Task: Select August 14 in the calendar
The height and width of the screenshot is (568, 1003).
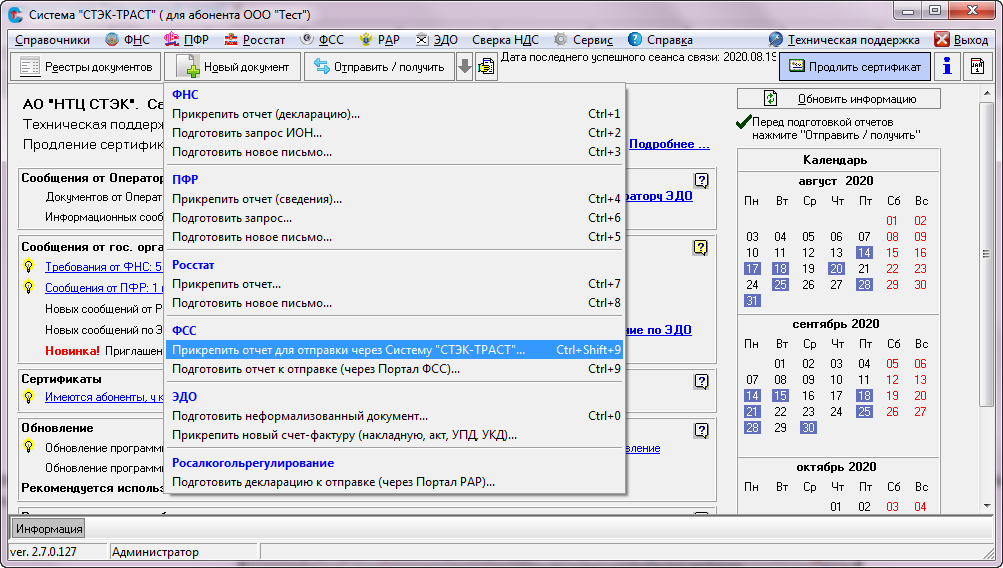Action: (x=864, y=253)
